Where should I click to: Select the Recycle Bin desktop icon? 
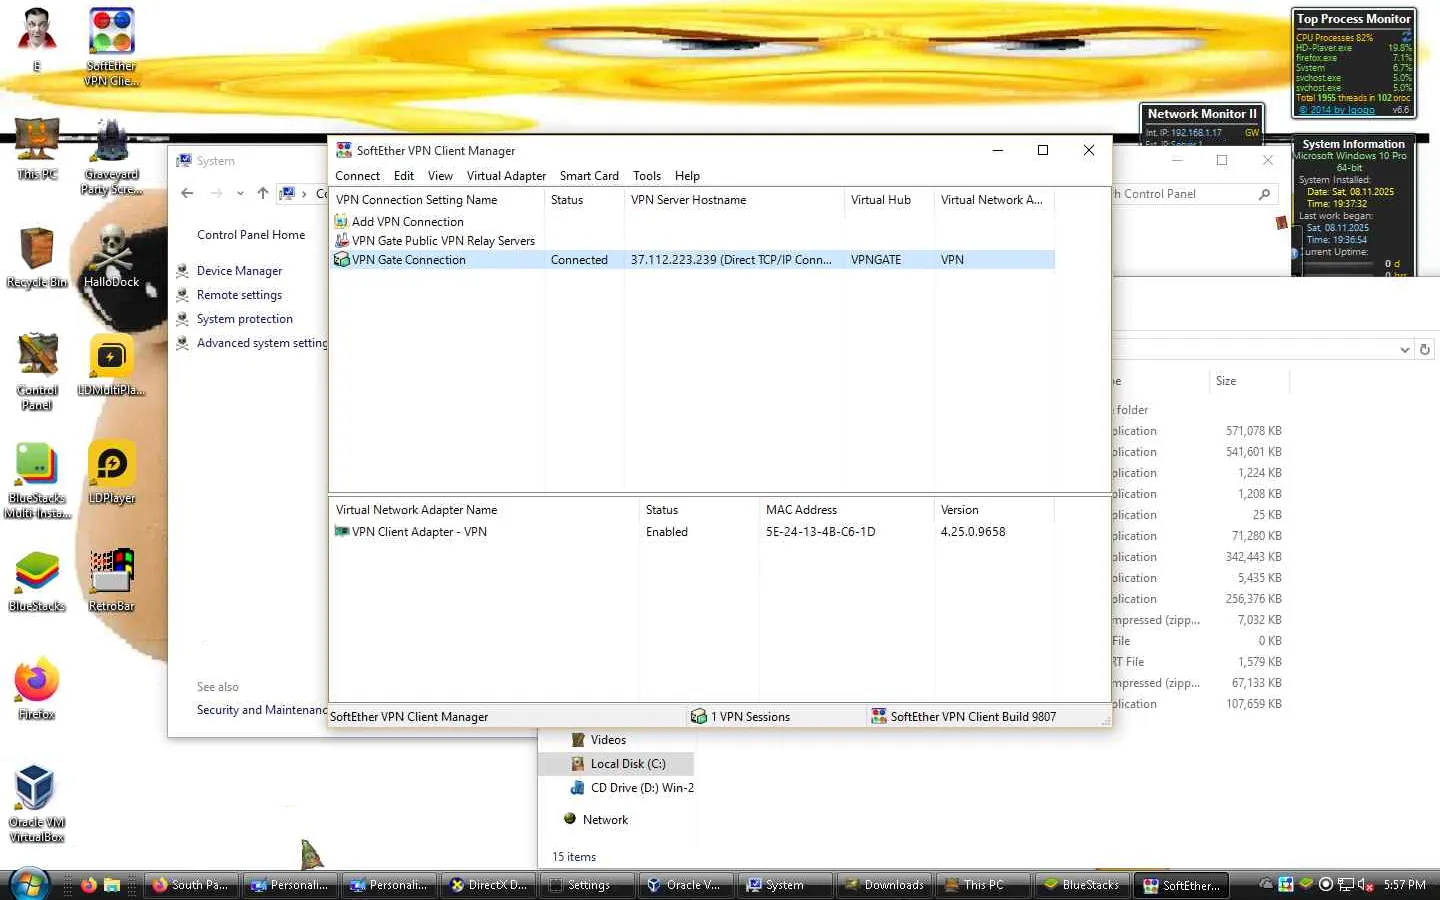[x=37, y=257]
